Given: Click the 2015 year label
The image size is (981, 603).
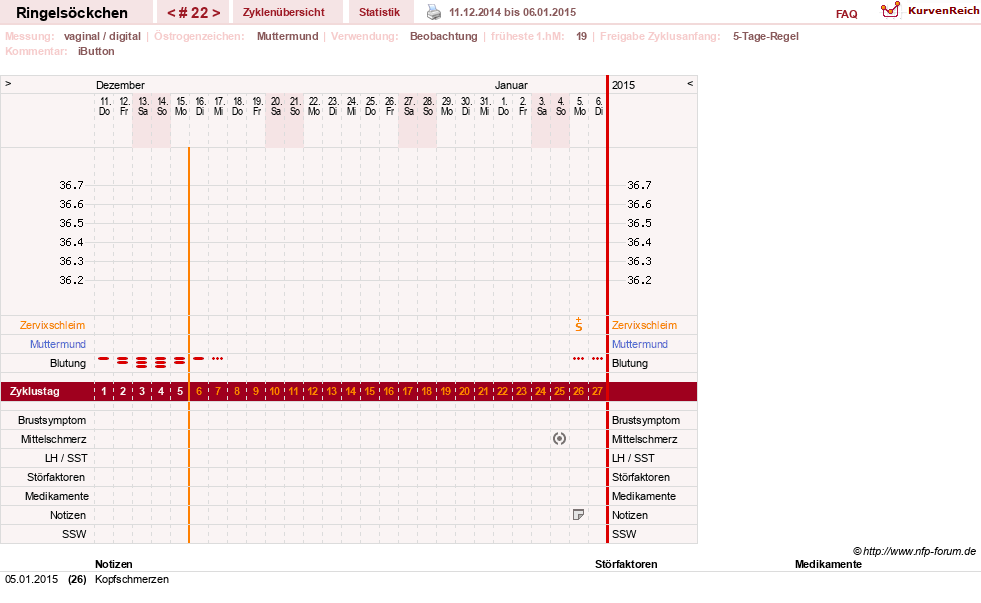Looking at the screenshot, I should point(623,85).
